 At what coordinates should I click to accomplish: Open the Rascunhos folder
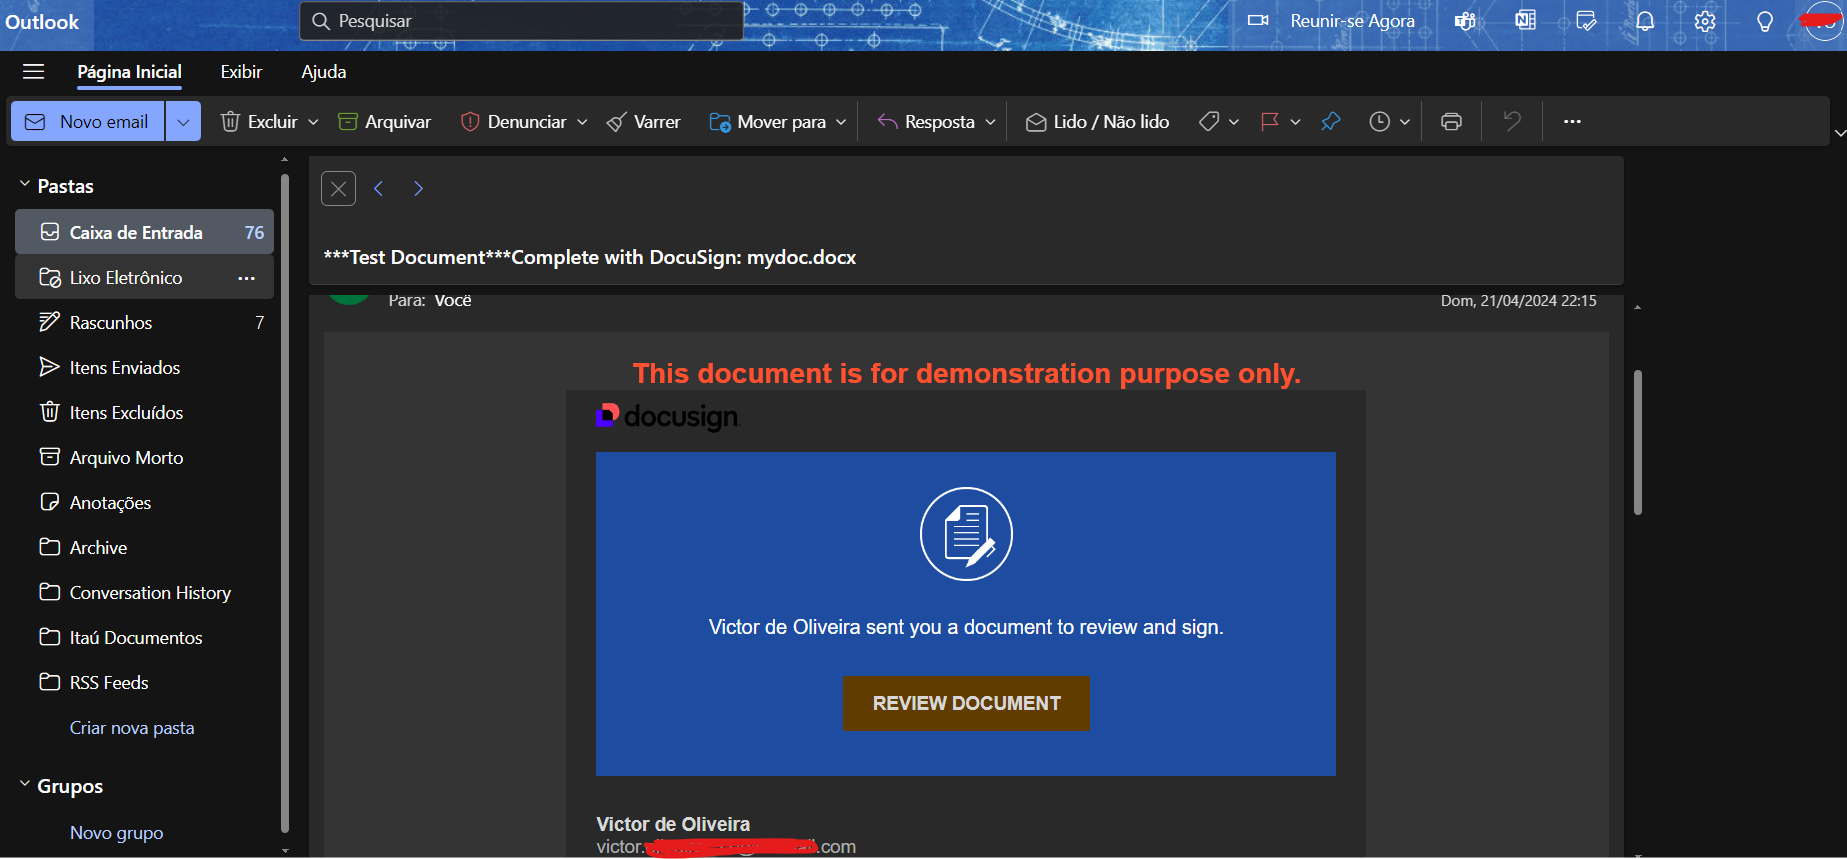(144, 322)
